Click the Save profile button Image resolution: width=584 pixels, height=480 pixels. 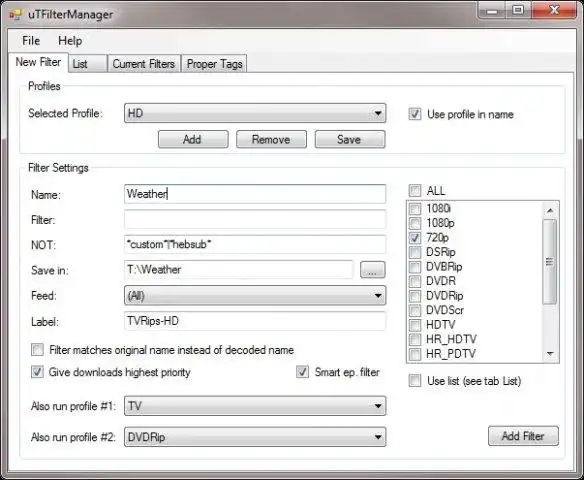click(x=350, y=139)
